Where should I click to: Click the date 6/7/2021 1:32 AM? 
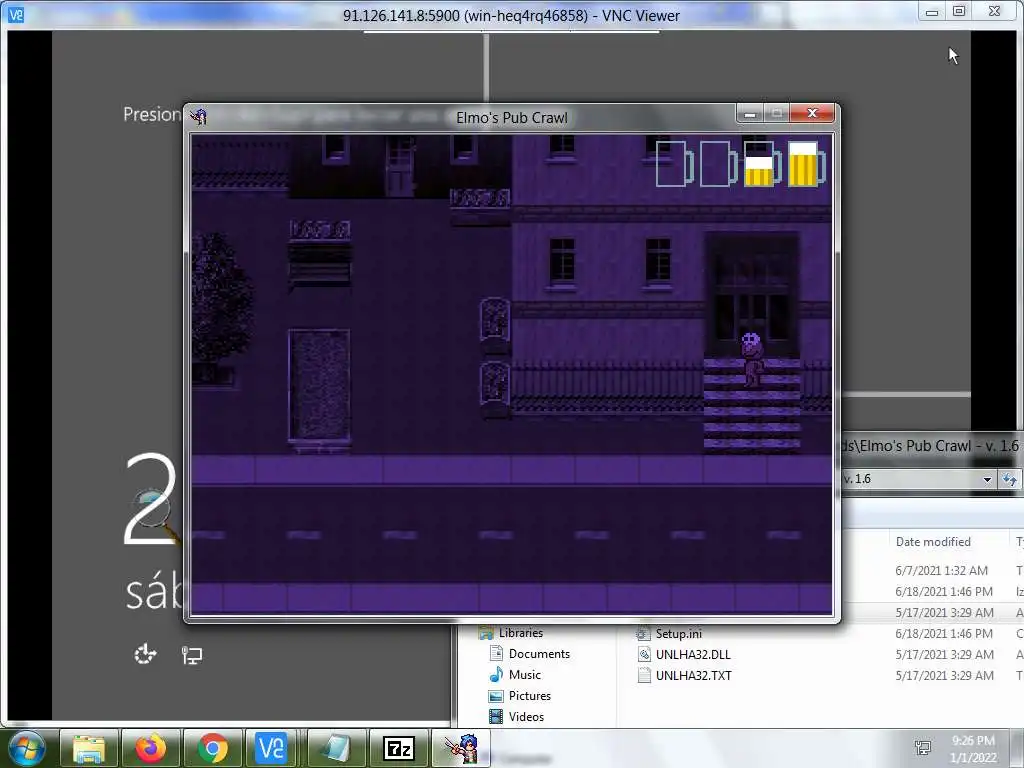click(x=941, y=571)
